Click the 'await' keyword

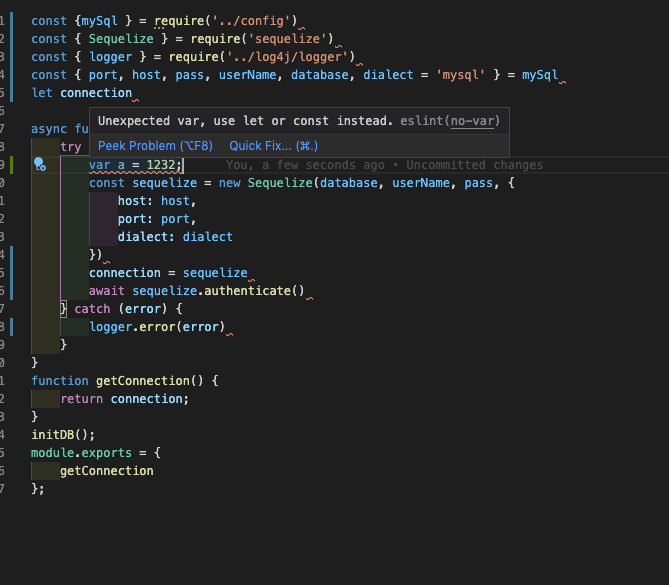[x=107, y=291]
